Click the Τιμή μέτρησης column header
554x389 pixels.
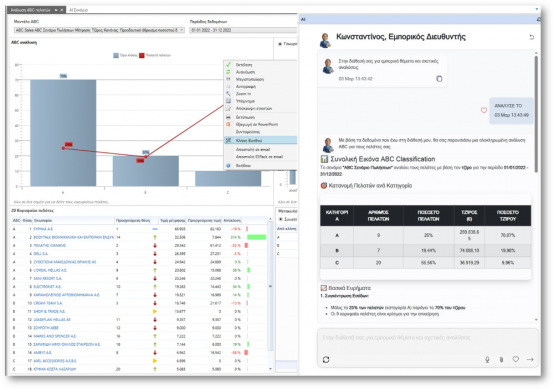[x=172, y=220]
